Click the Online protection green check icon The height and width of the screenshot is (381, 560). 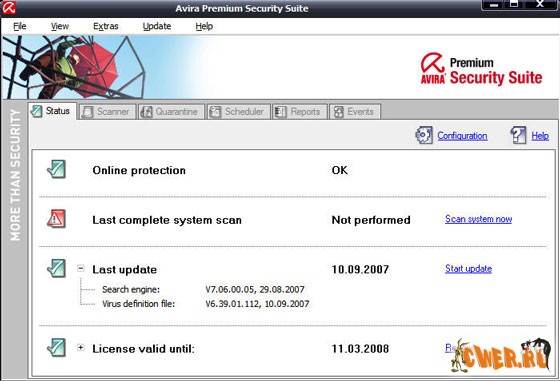[x=56, y=169]
